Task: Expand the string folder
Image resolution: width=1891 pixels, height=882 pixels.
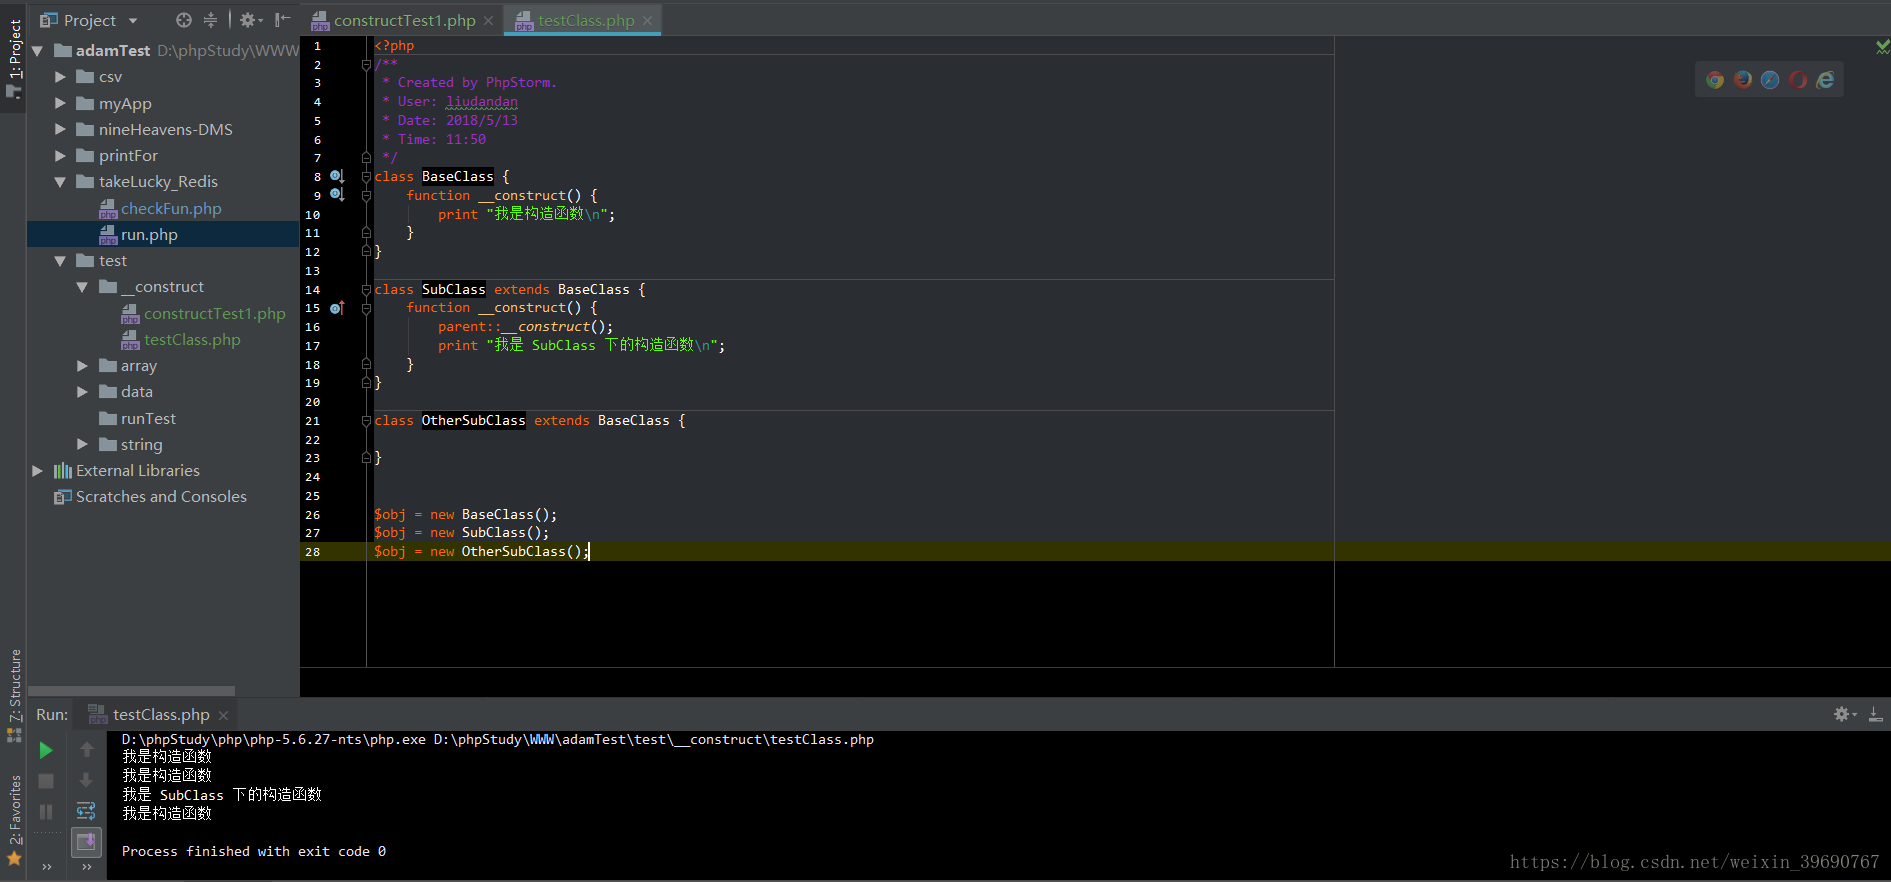Action: [x=82, y=444]
